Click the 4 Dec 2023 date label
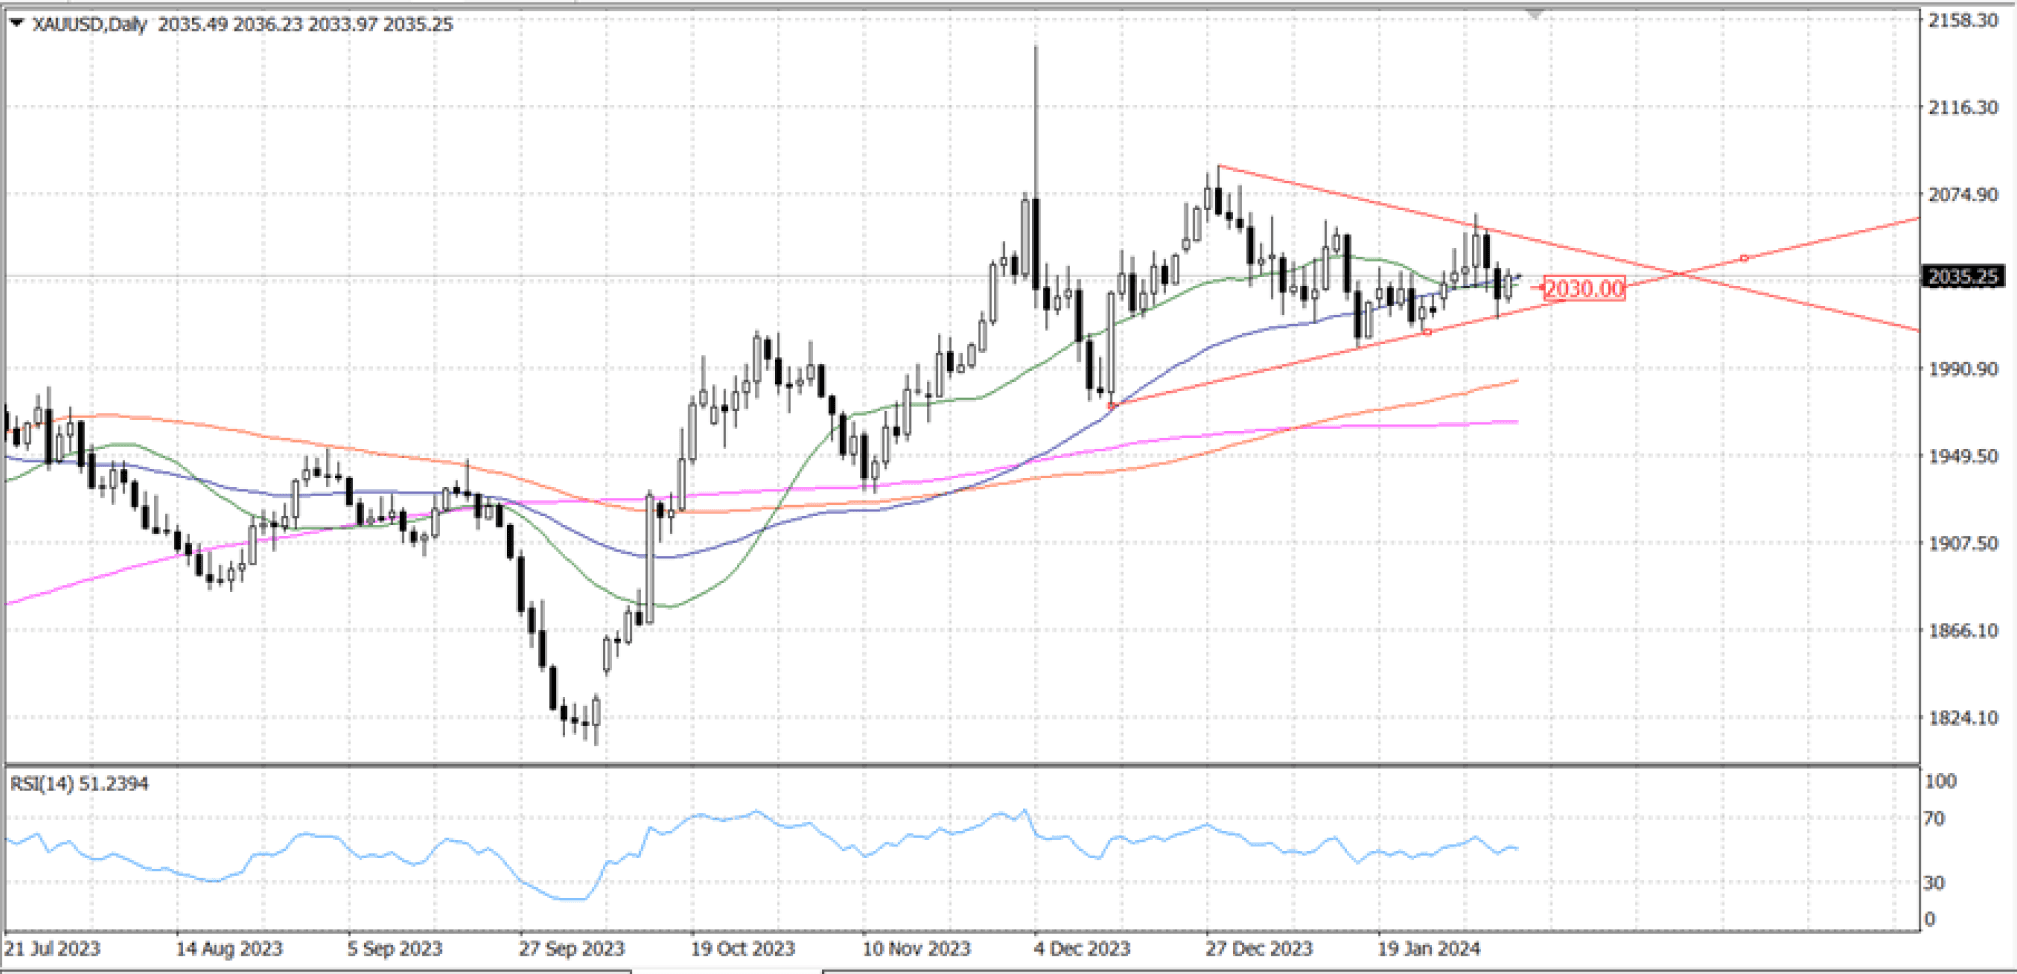Screen dimensions: 2017x974 point(1082,948)
